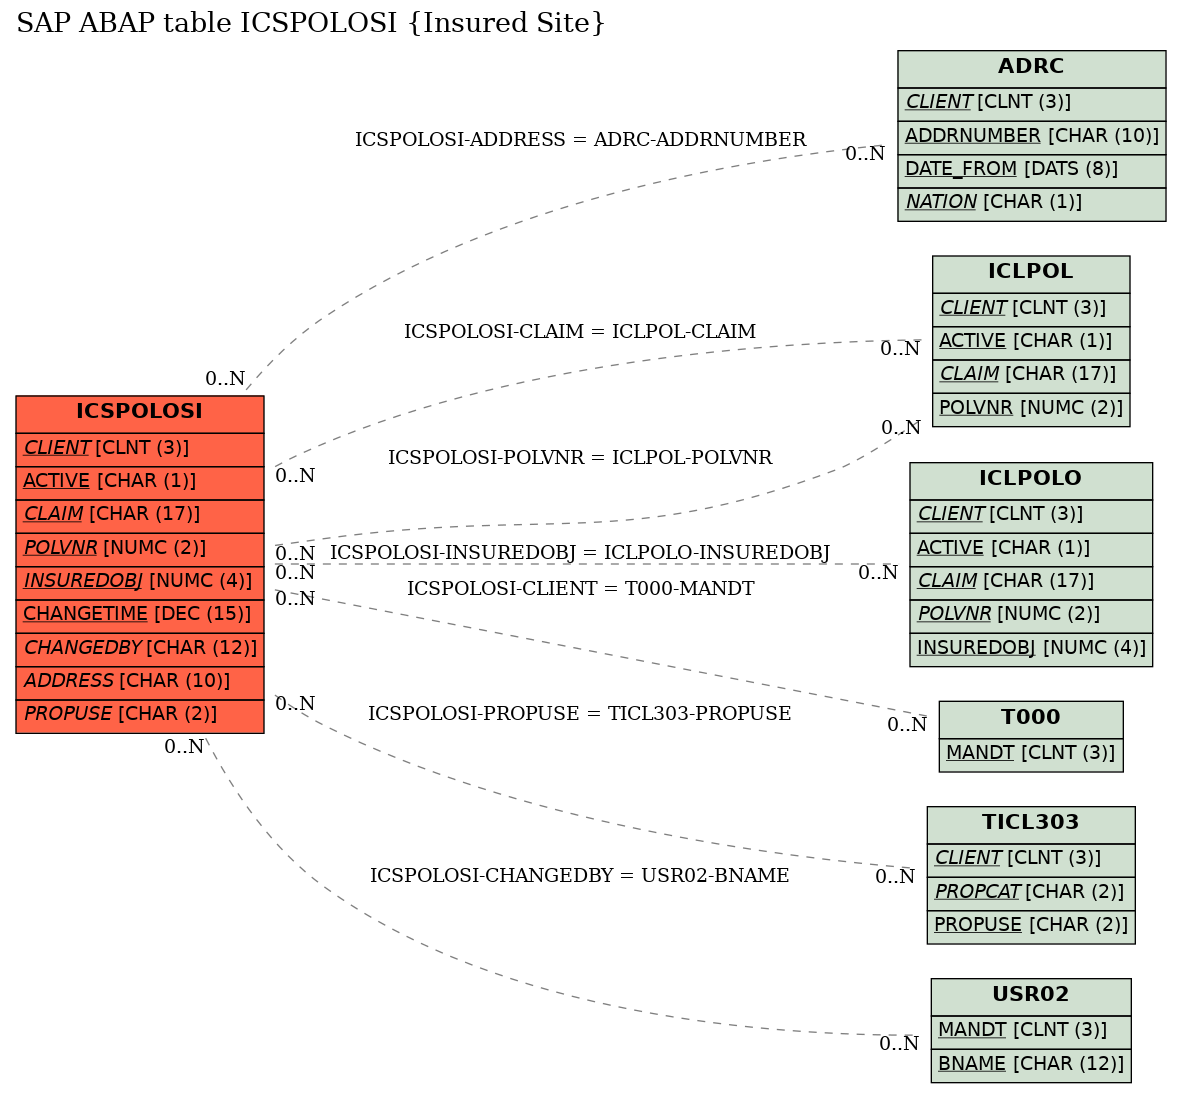1181x1093 pixels.
Task: Select CLAIM field in ICLPOLO table
Action: [x=1030, y=582]
